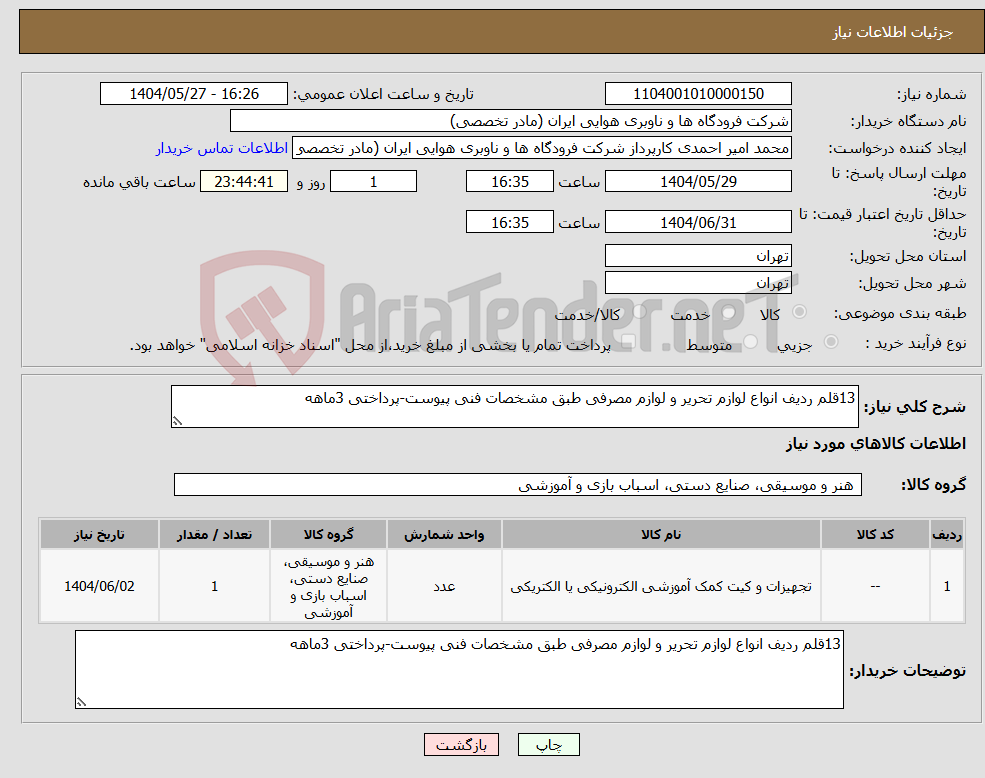Click the delivery city field تهران
985x778 pixels.
(x=698, y=283)
